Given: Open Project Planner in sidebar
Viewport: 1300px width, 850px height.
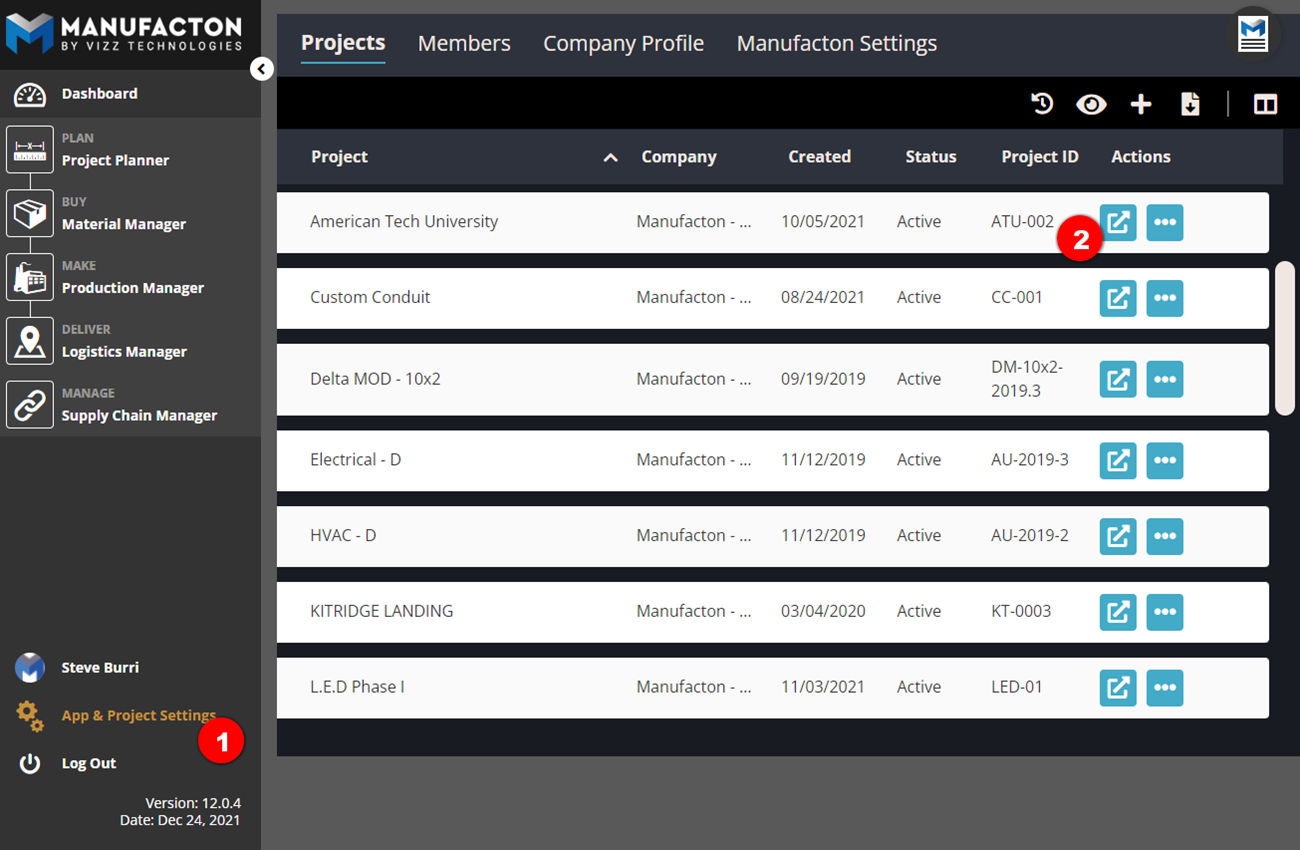Looking at the screenshot, I should [x=115, y=160].
